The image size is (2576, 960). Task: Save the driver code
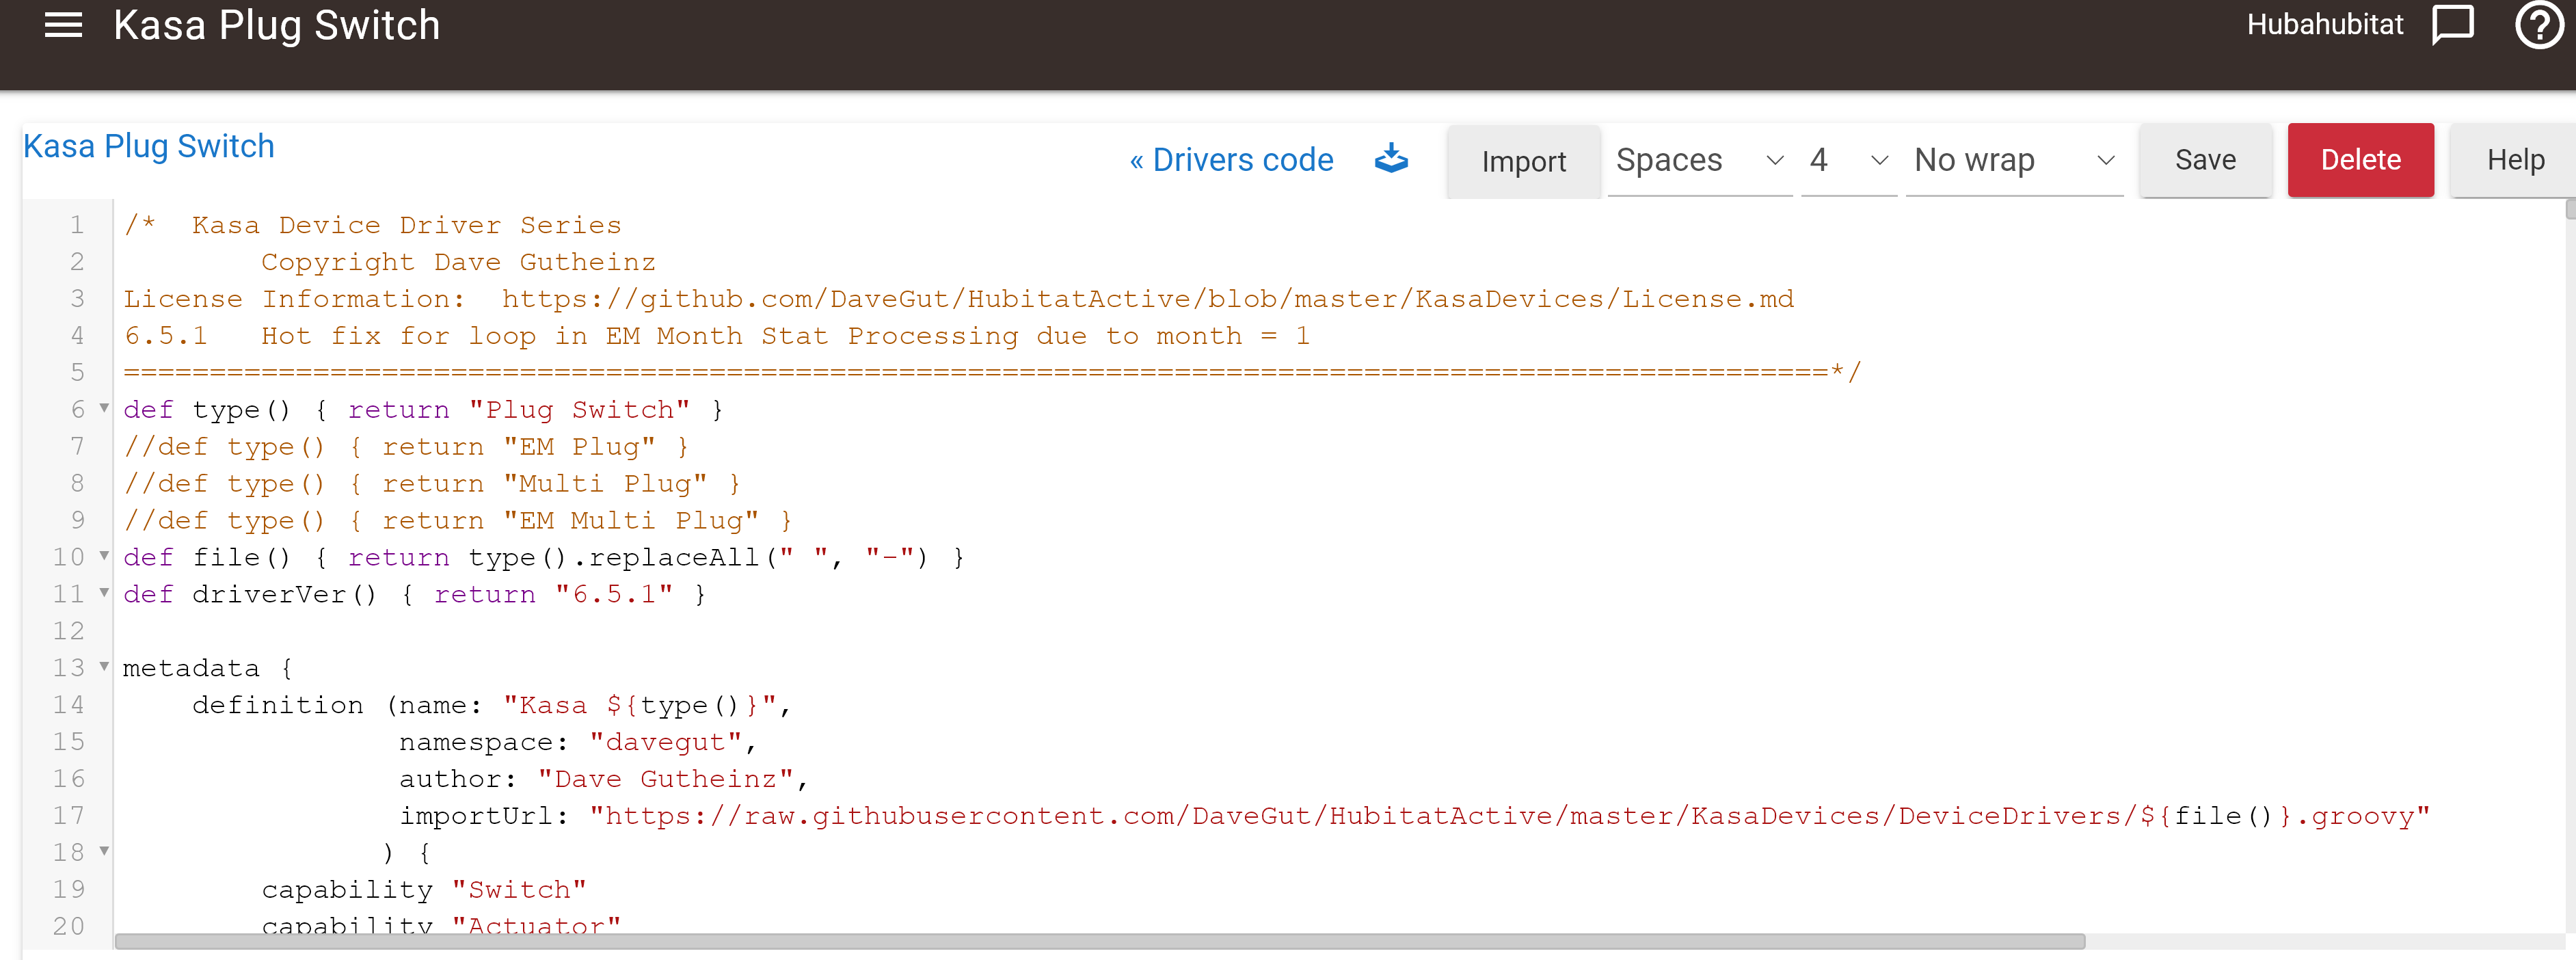[2205, 160]
